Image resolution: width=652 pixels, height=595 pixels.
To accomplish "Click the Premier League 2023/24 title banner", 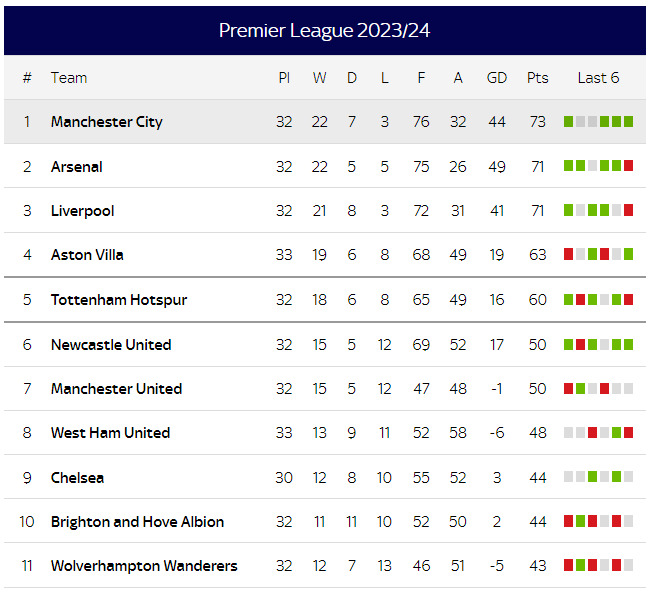I will click(325, 30).
